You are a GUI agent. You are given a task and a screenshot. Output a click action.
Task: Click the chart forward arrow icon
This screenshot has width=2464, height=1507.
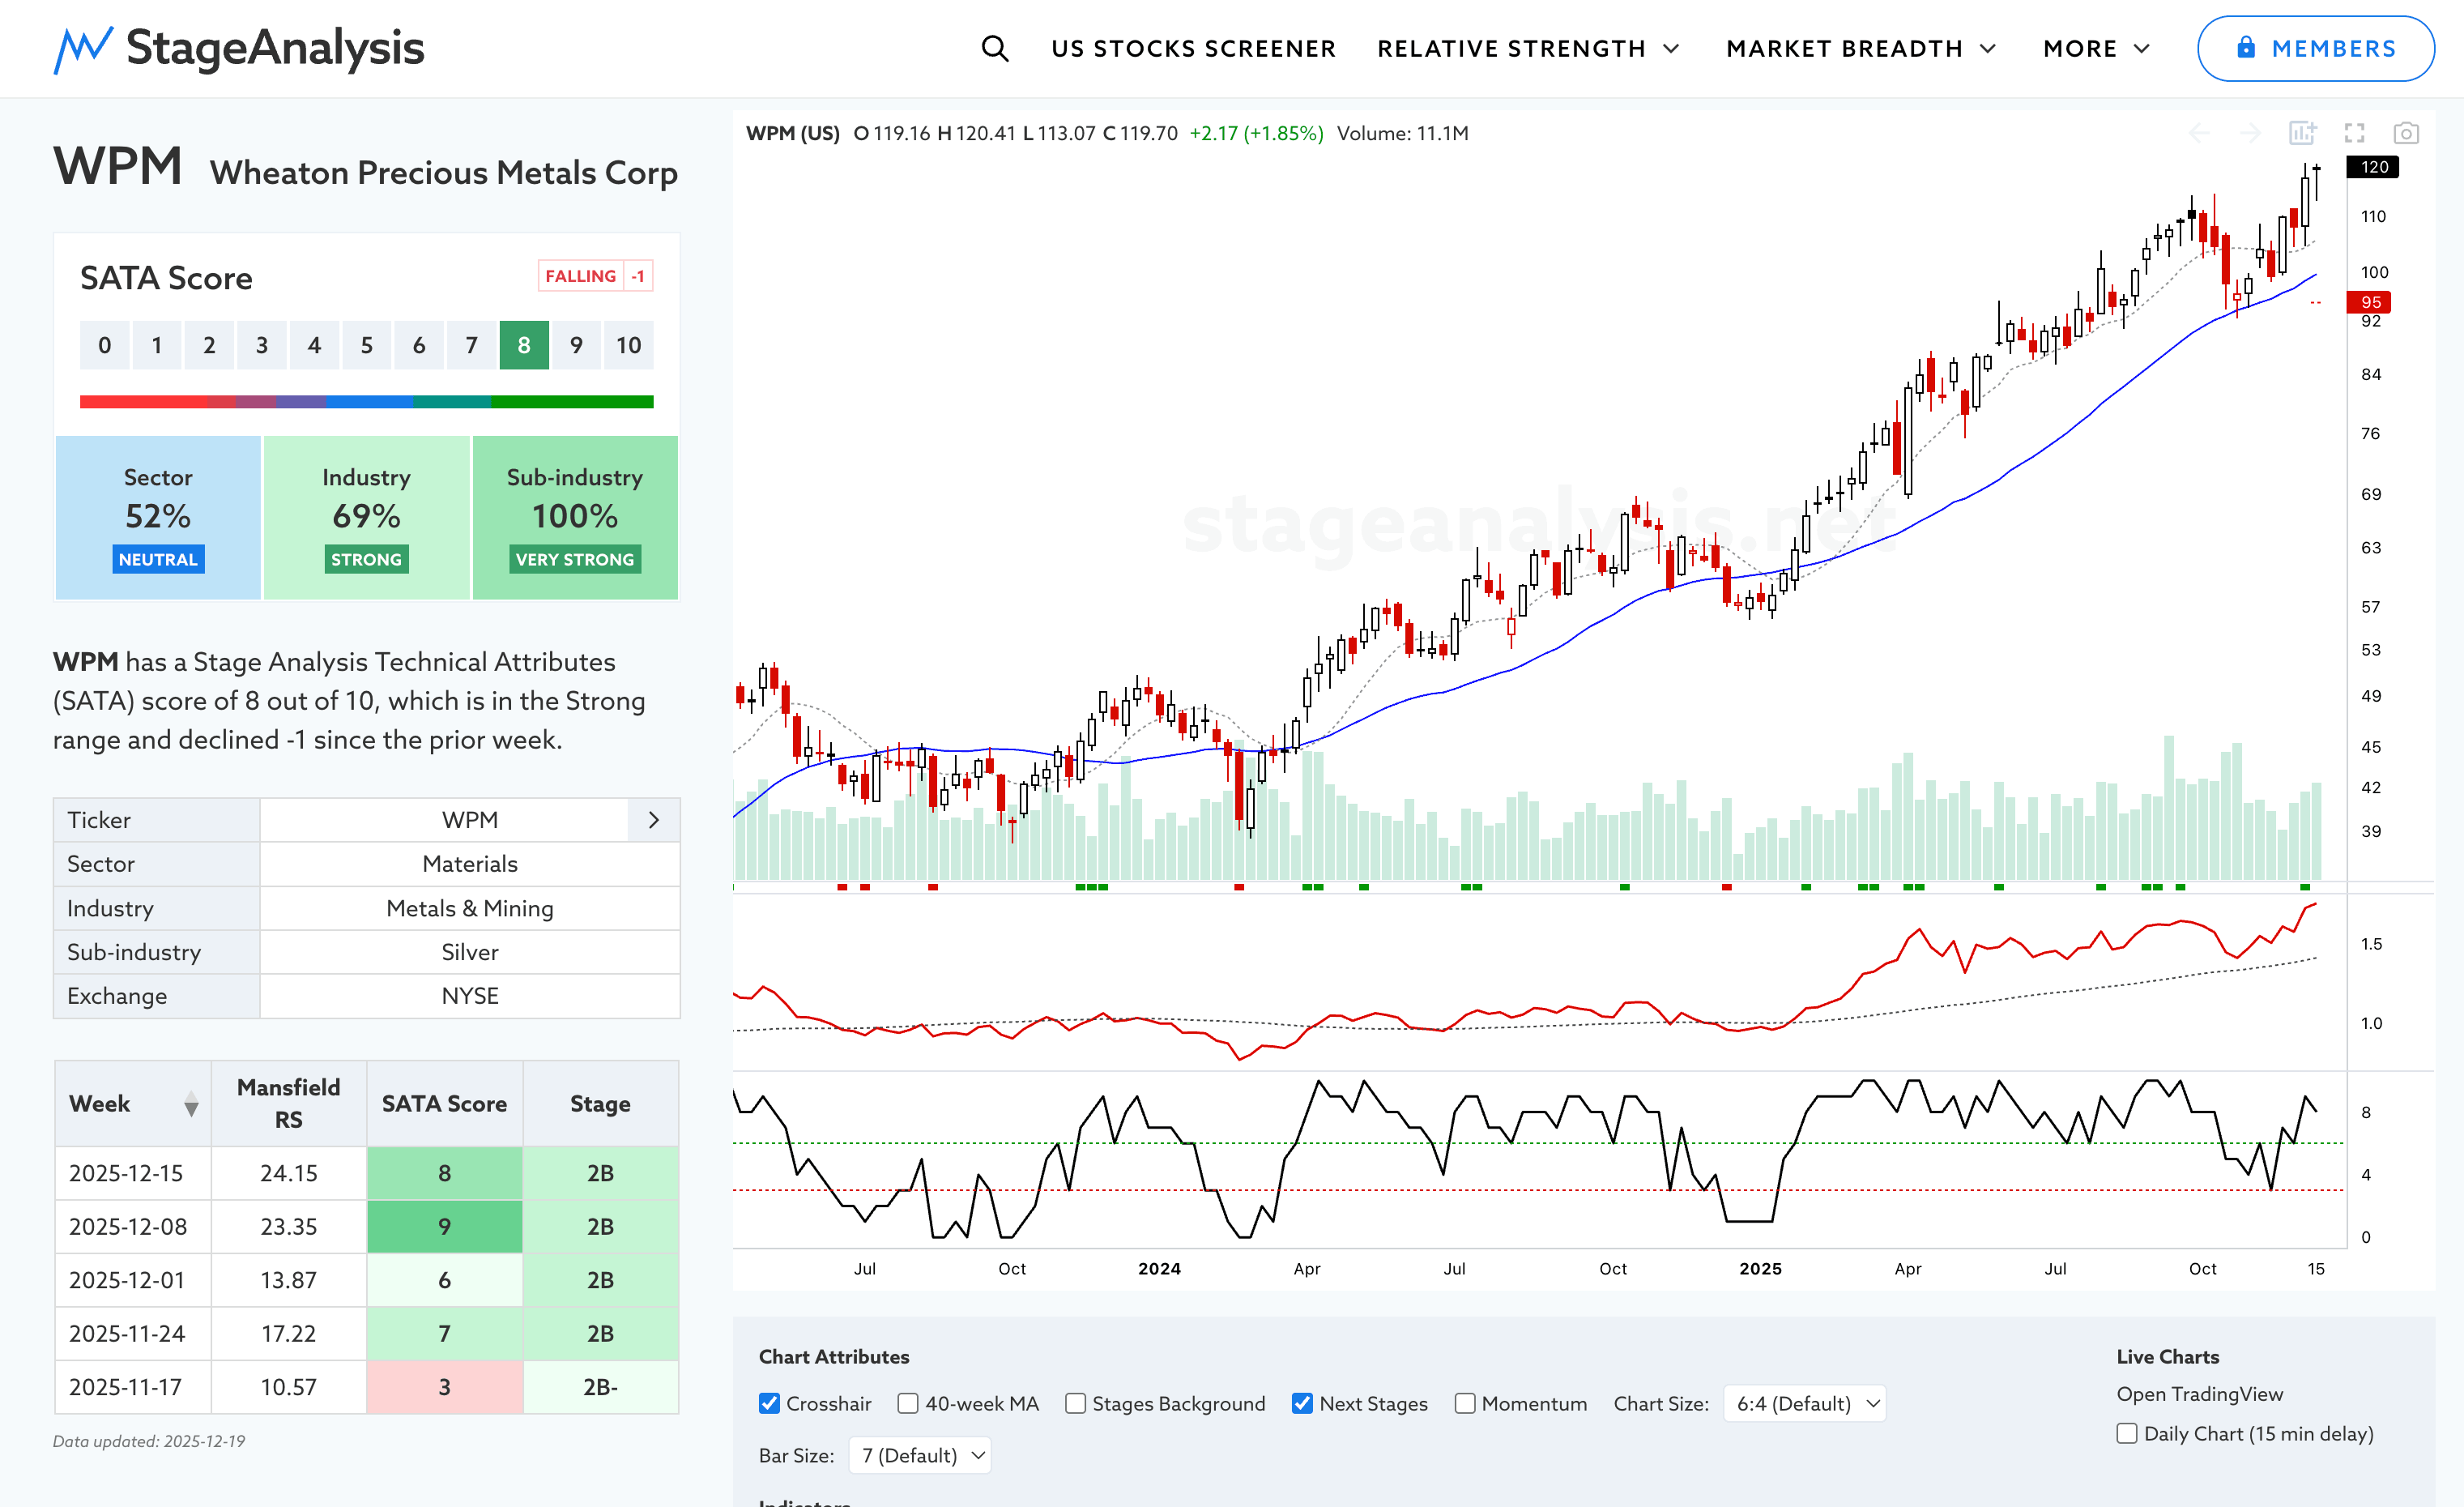(x=2250, y=133)
